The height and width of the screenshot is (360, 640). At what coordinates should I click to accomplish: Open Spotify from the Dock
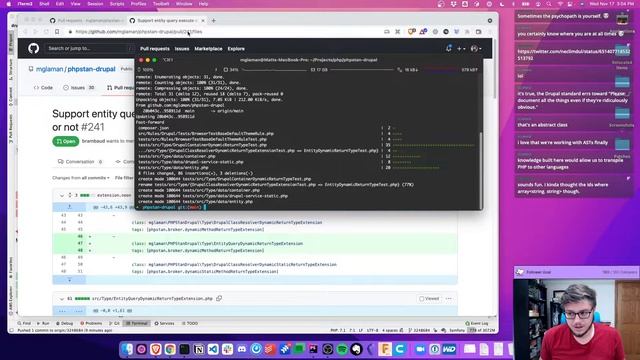pyautogui.click(x=342, y=349)
